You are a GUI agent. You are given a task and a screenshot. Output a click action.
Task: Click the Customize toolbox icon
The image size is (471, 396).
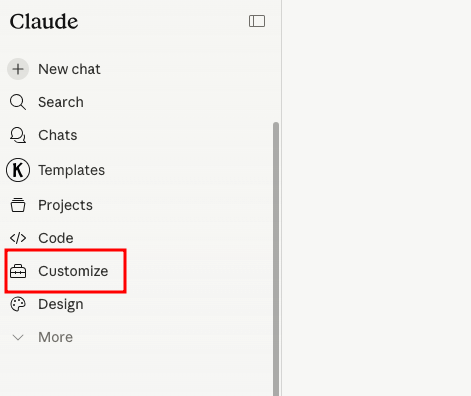(x=18, y=271)
